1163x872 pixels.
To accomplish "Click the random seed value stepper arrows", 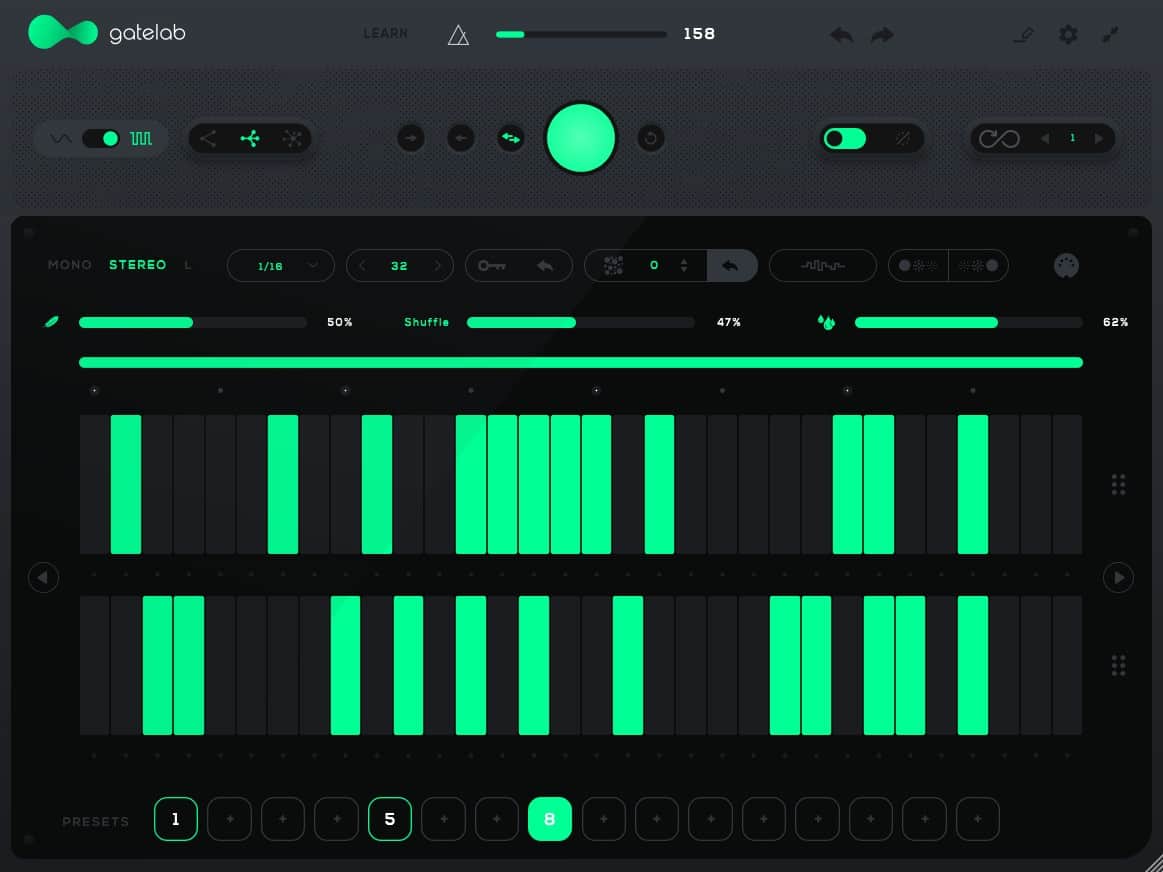I will [x=684, y=266].
